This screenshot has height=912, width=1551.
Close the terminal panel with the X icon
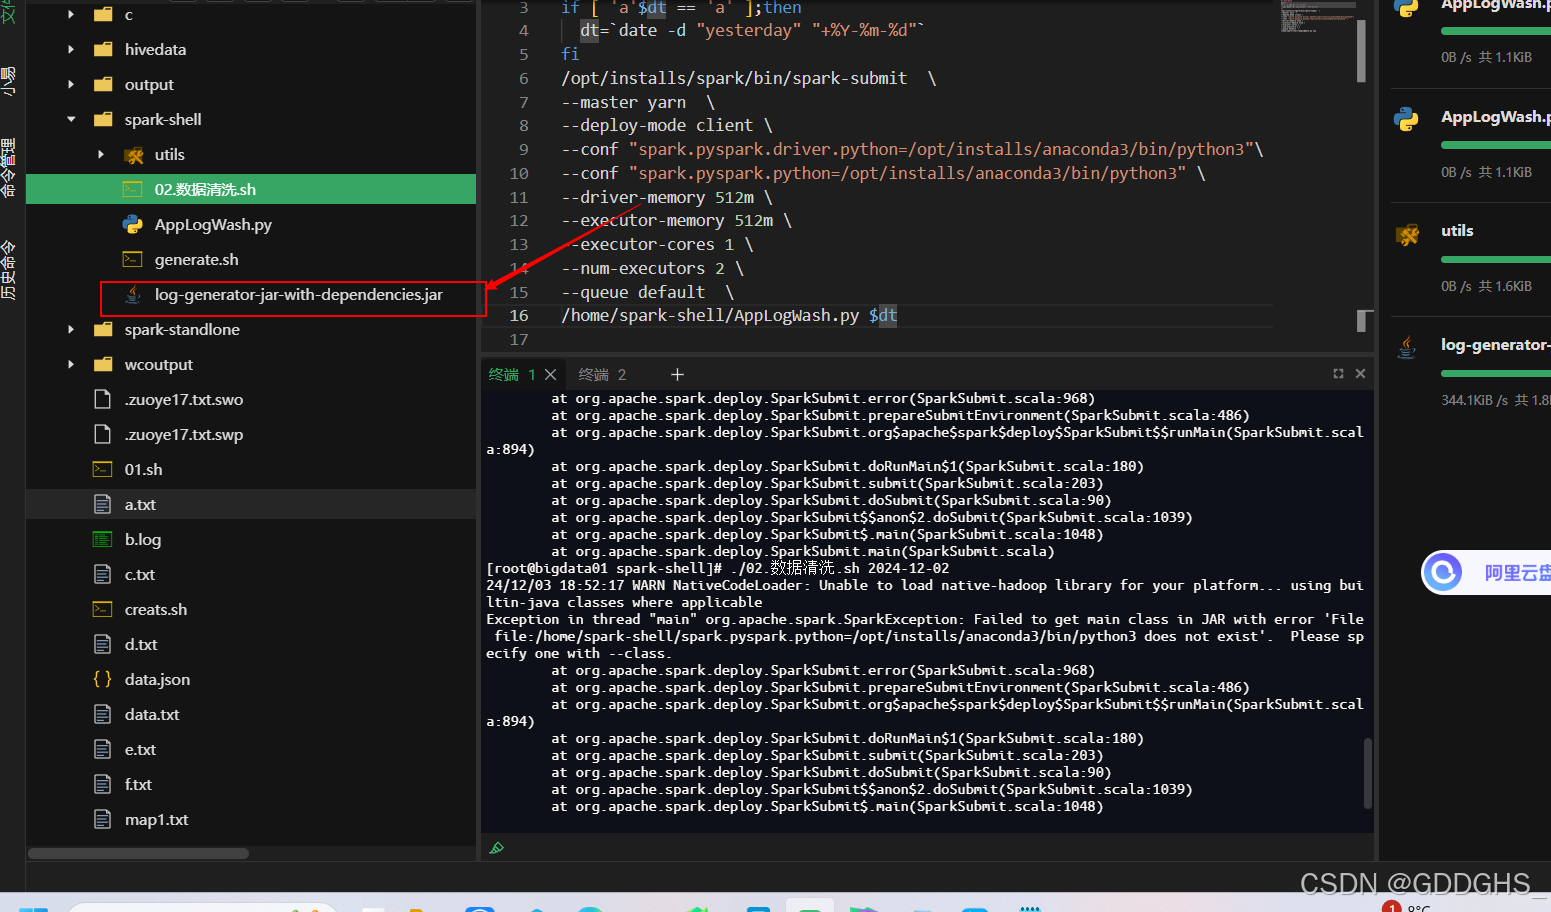[x=1360, y=373]
